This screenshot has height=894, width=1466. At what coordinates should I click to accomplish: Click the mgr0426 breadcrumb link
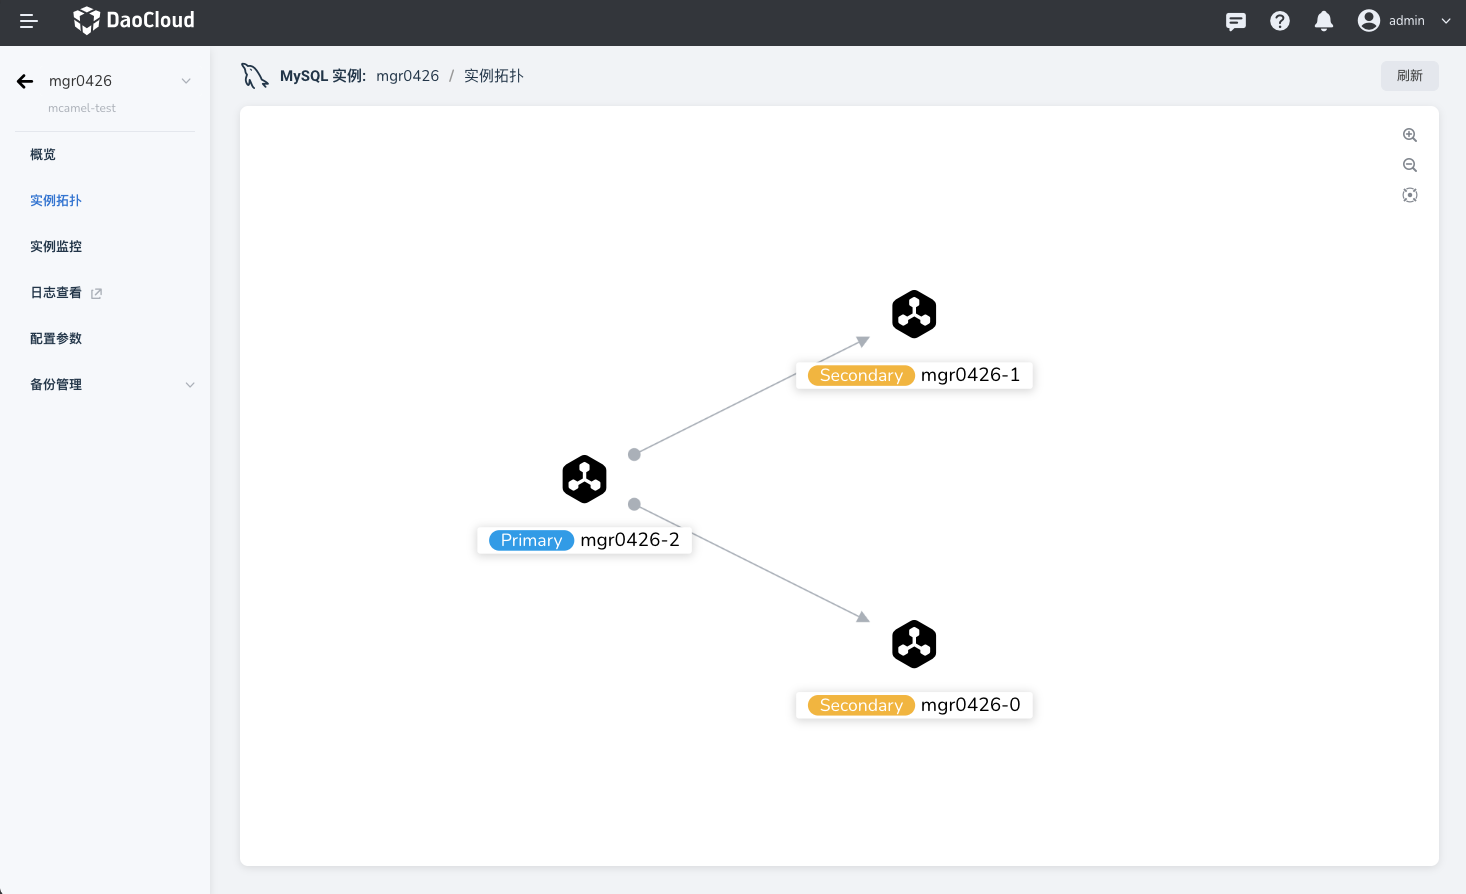[407, 76]
